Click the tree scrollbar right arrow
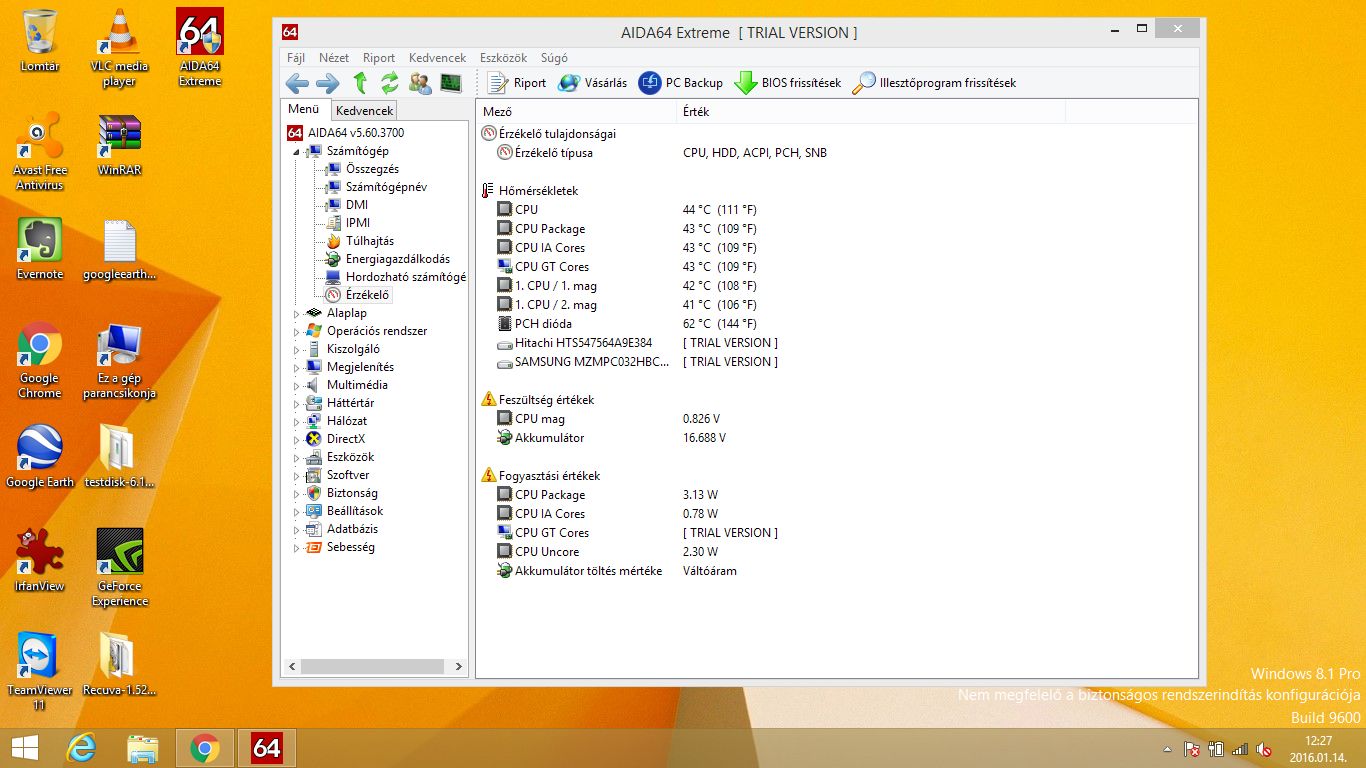Screen dimensions: 1366x768 pyautogui.click(x=458, y=666)
